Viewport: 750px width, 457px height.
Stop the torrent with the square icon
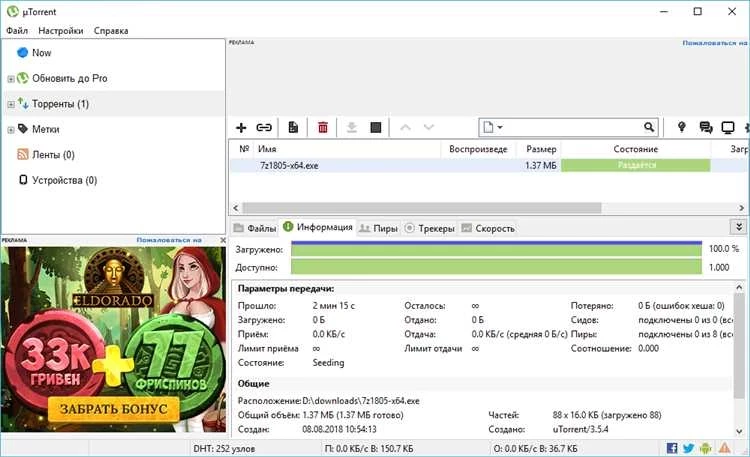point(376,127)
